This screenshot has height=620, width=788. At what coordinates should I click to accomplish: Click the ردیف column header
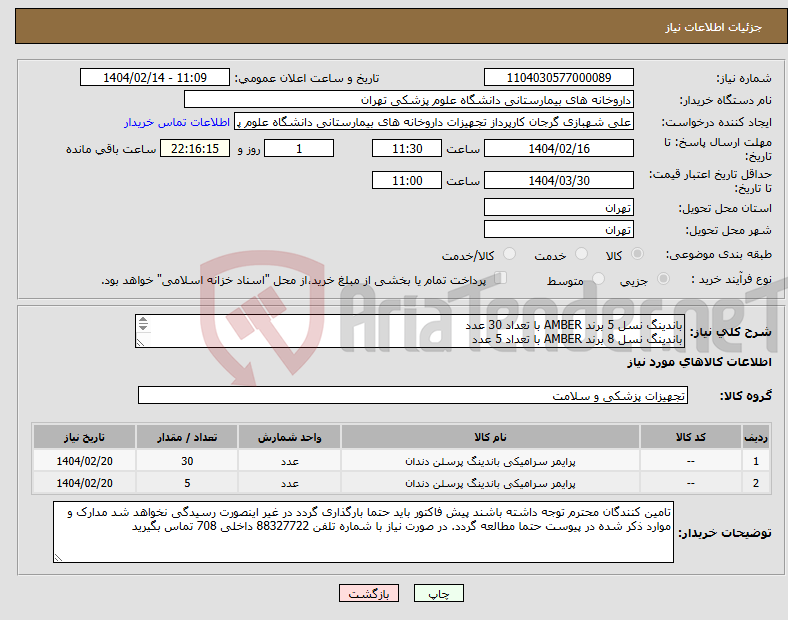click(x=755, y=437)
